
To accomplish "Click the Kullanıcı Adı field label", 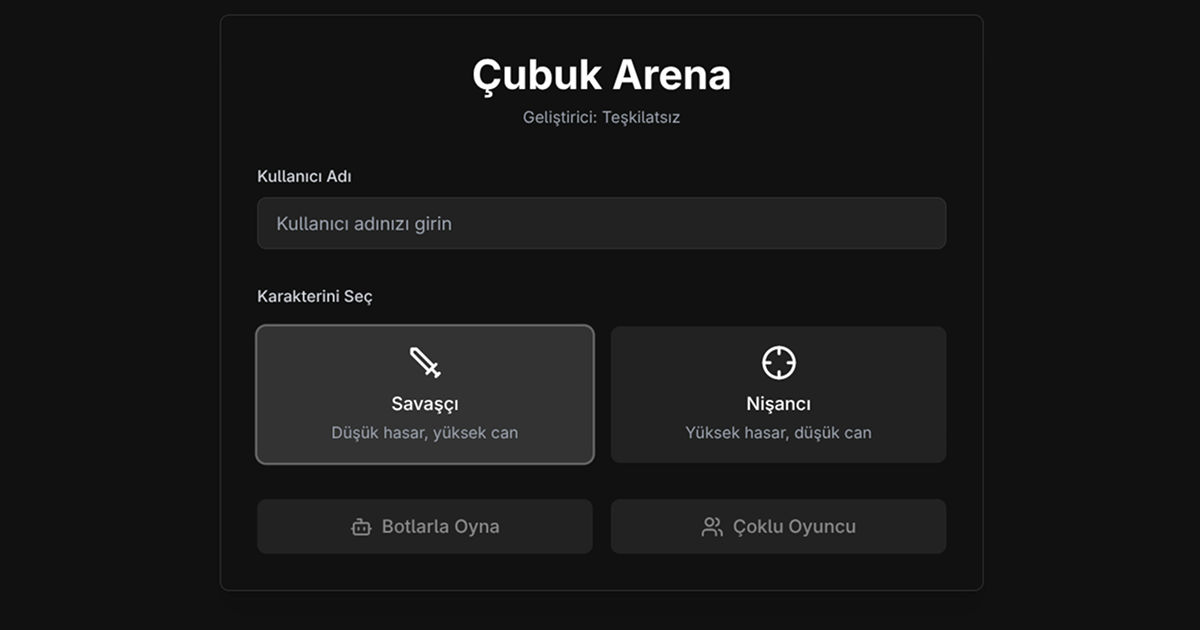I will point(304,177).
